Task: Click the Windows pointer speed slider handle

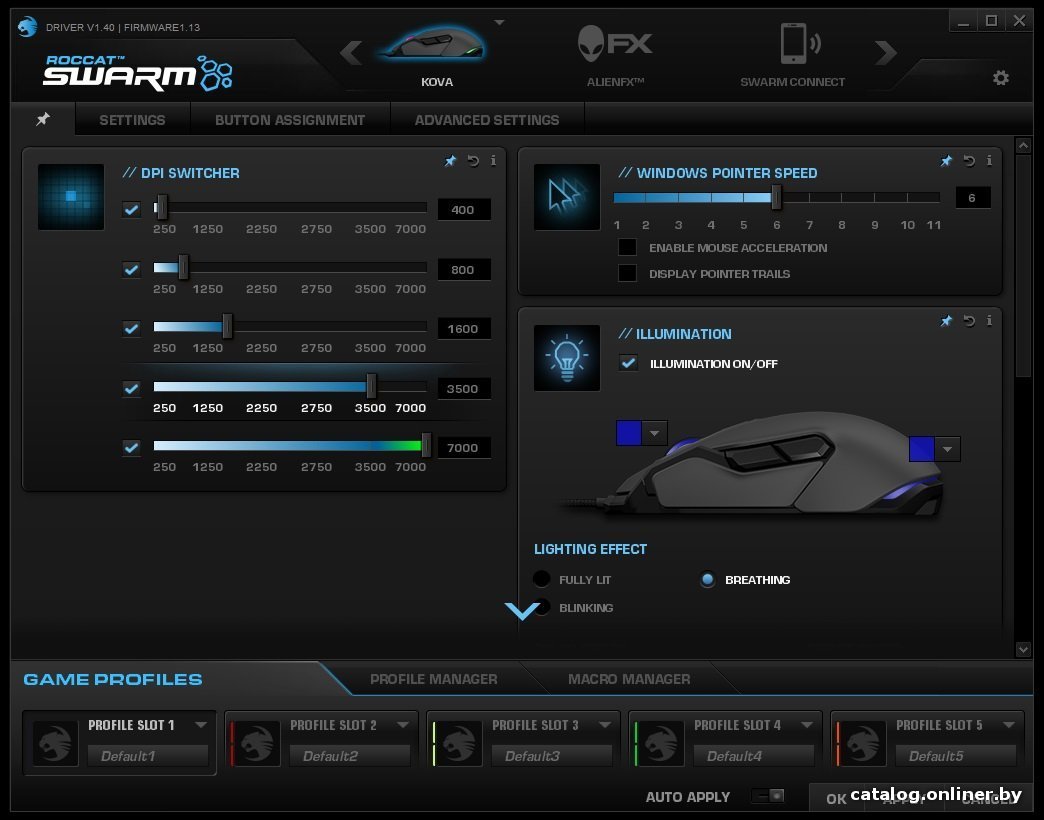Action: click(x=776, y=197)
